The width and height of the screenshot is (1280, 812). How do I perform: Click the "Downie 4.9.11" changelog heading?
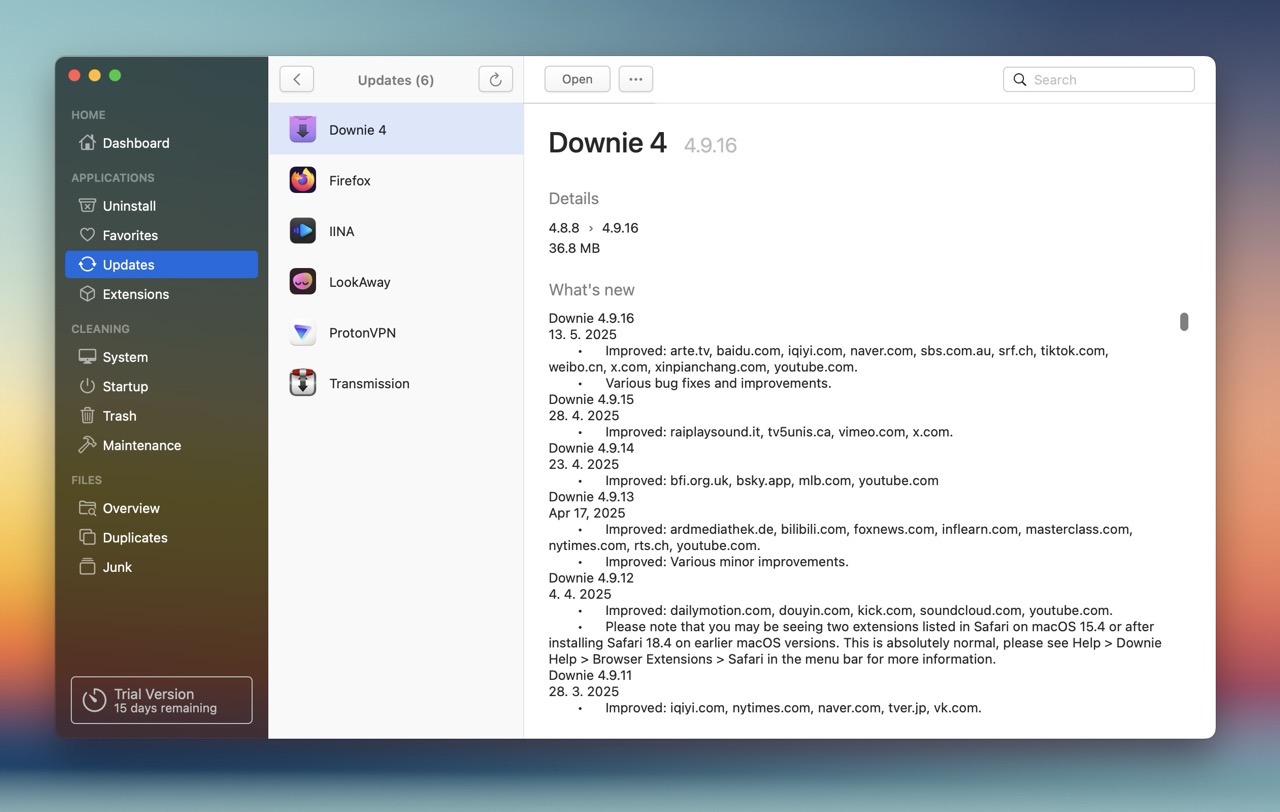coord(591,675)
